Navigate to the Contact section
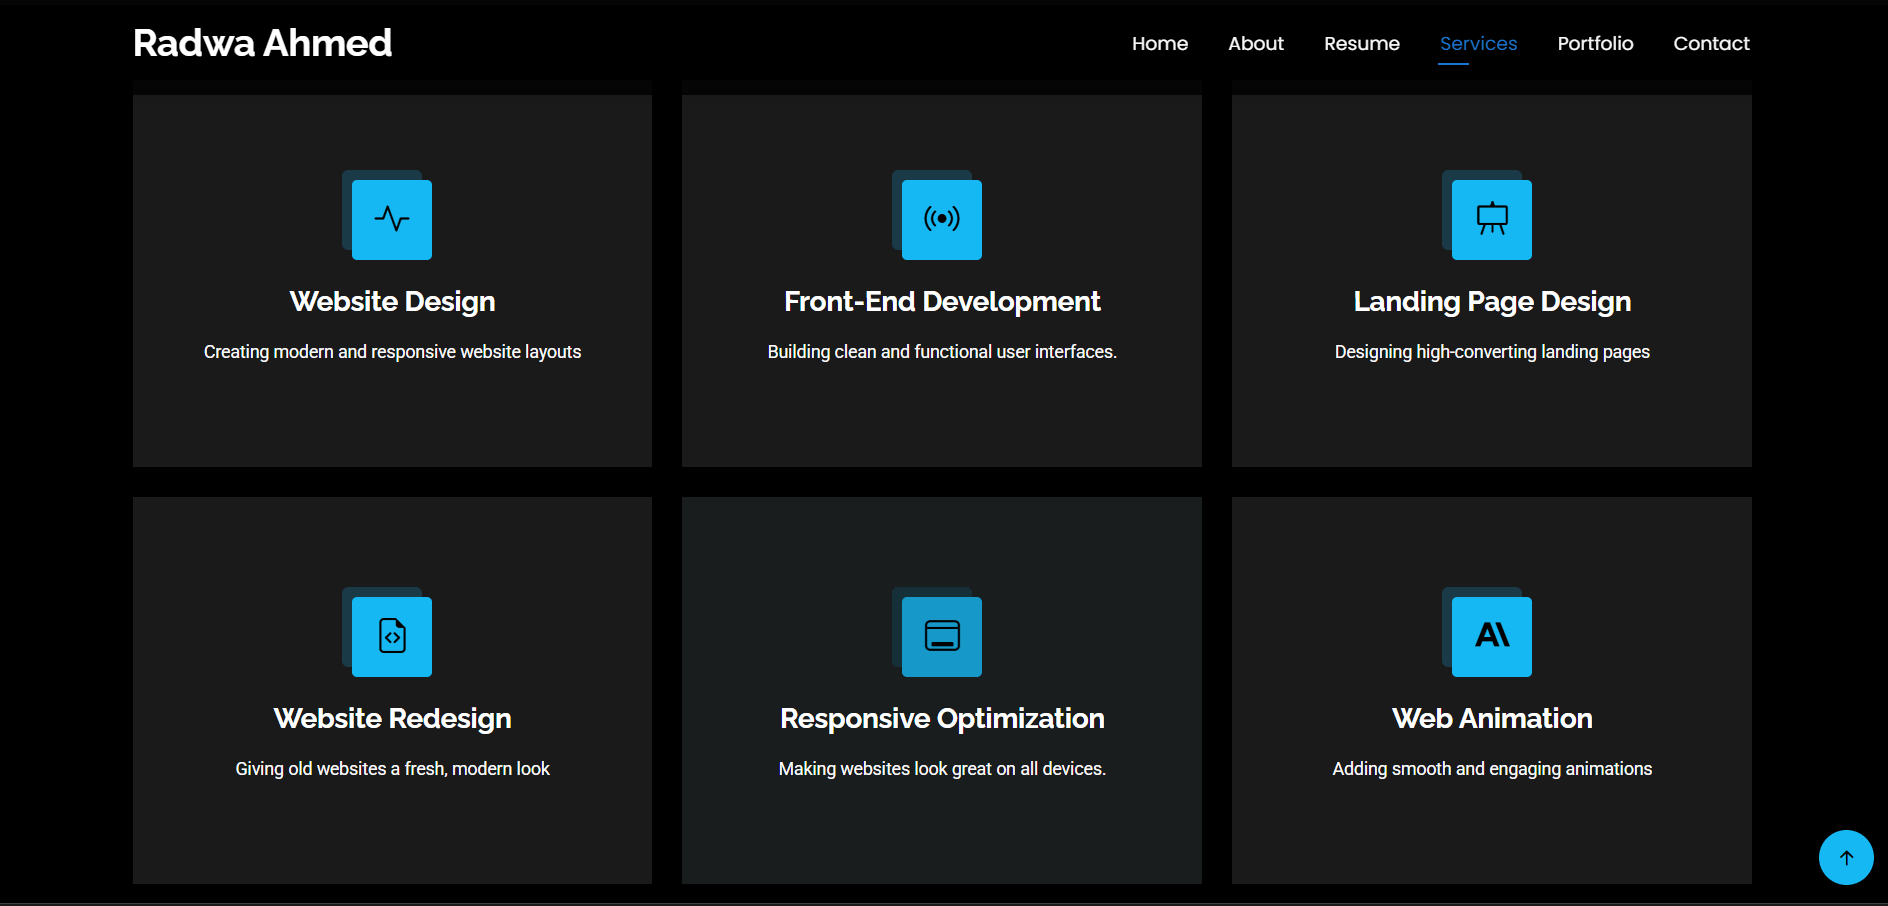 [1711, 43]
